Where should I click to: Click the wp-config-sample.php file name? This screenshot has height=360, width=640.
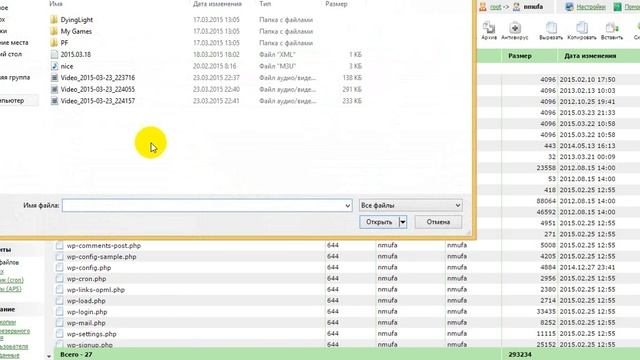point(102,257)
